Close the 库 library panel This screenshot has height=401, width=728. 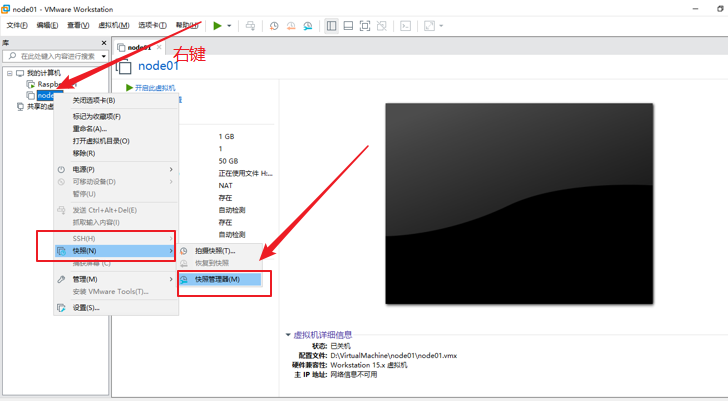[104, 43]
